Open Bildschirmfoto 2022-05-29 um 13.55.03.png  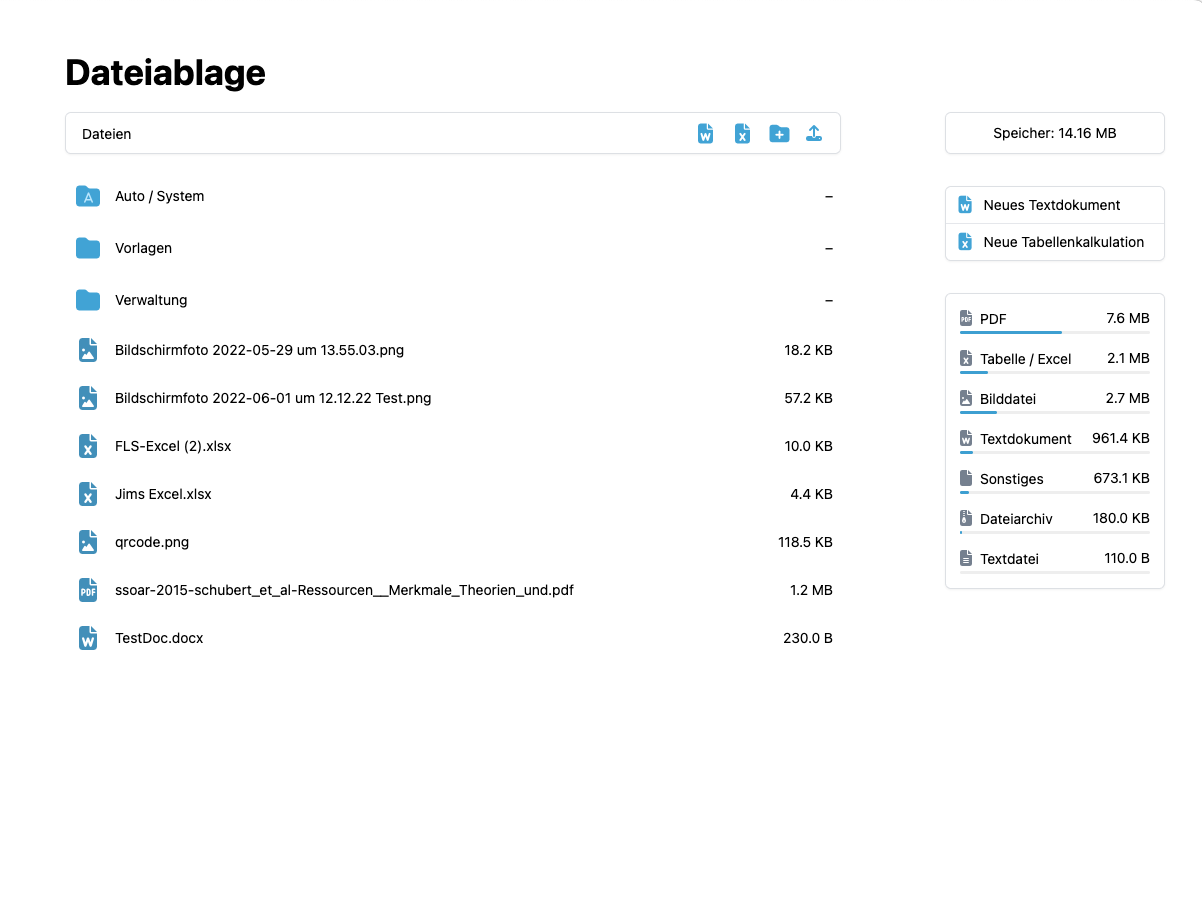pos(259,350)
